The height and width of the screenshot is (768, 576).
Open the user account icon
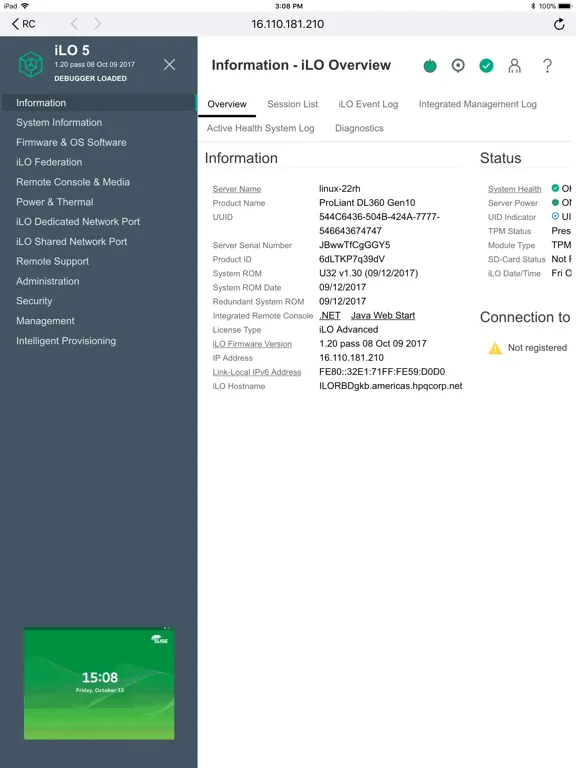514,65
